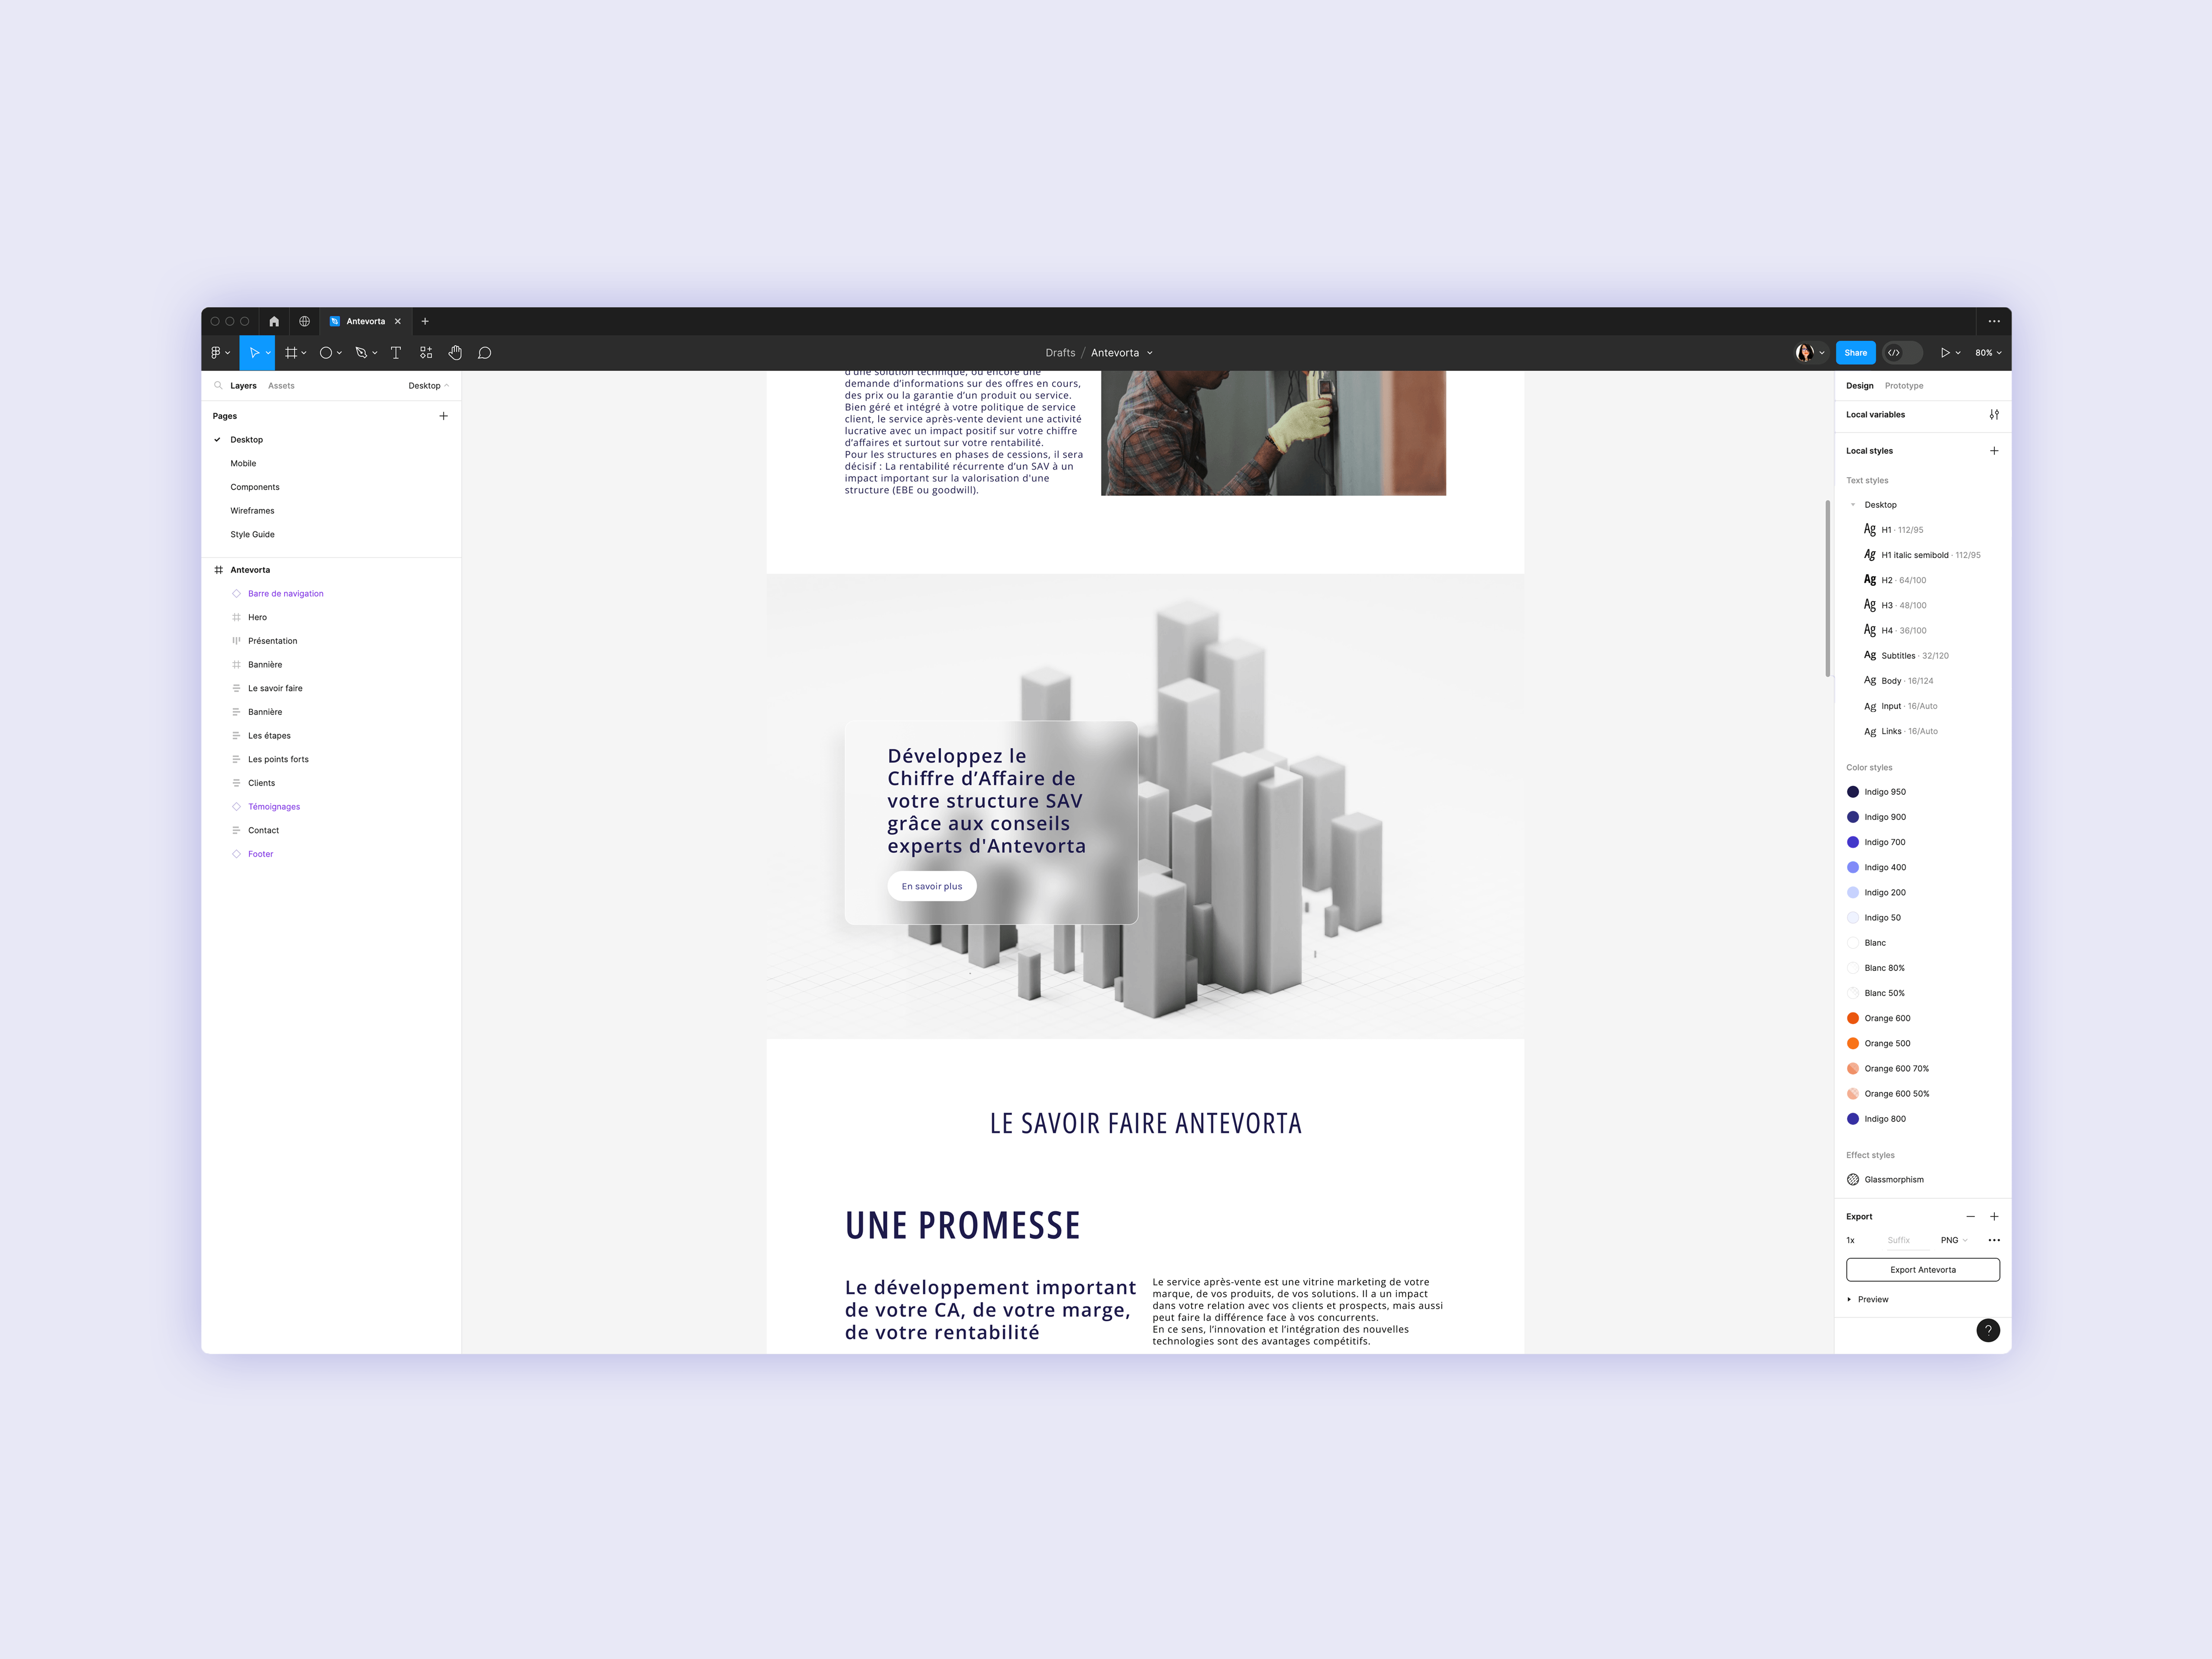Image resolution: width=2212 pixels, height=1659 pixels.
Task: Search layers with magnifier icon
Action: 218,385
